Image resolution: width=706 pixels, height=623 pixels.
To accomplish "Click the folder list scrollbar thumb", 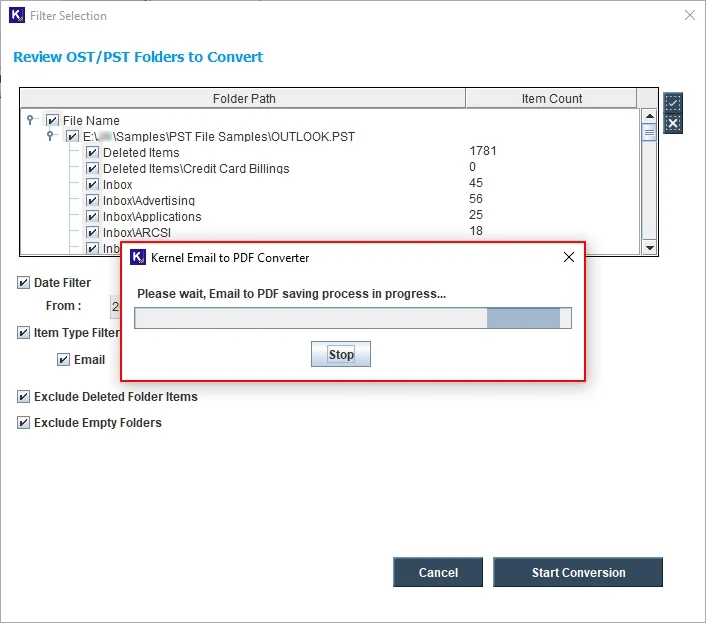I will (649, 132).
